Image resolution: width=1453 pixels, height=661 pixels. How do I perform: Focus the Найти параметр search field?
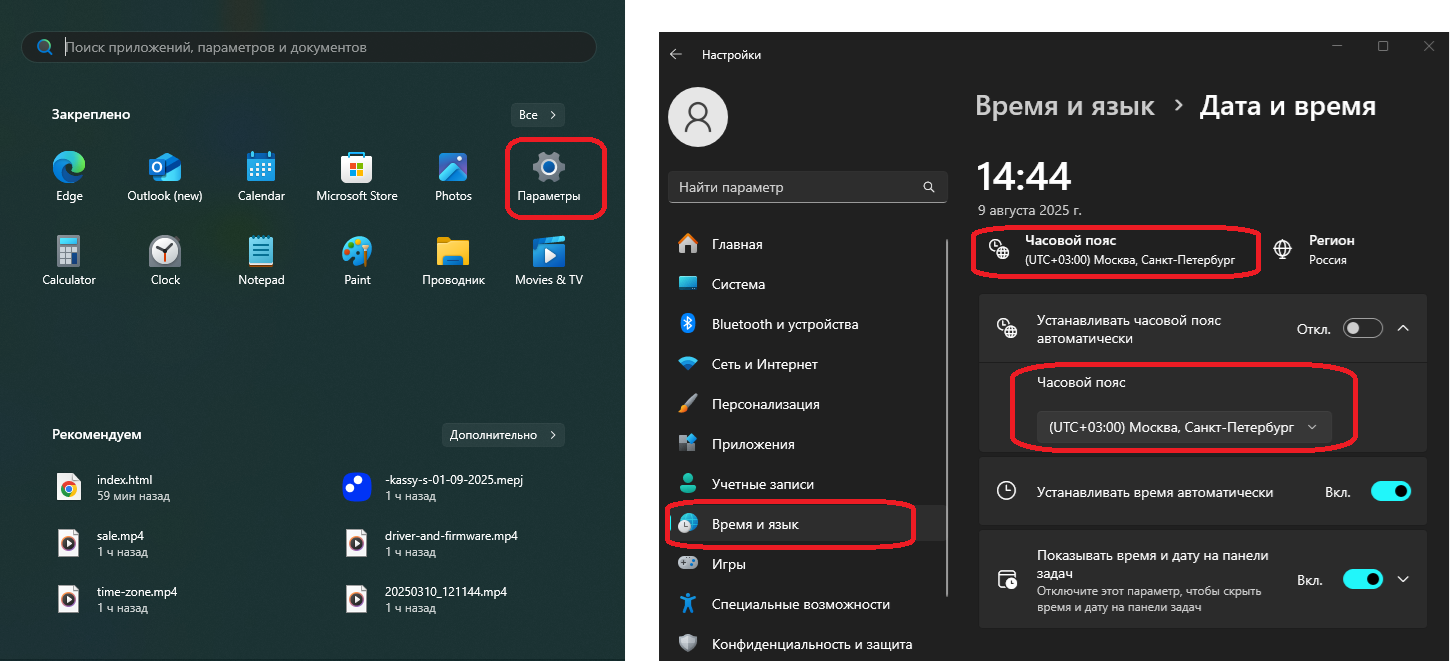807,187
